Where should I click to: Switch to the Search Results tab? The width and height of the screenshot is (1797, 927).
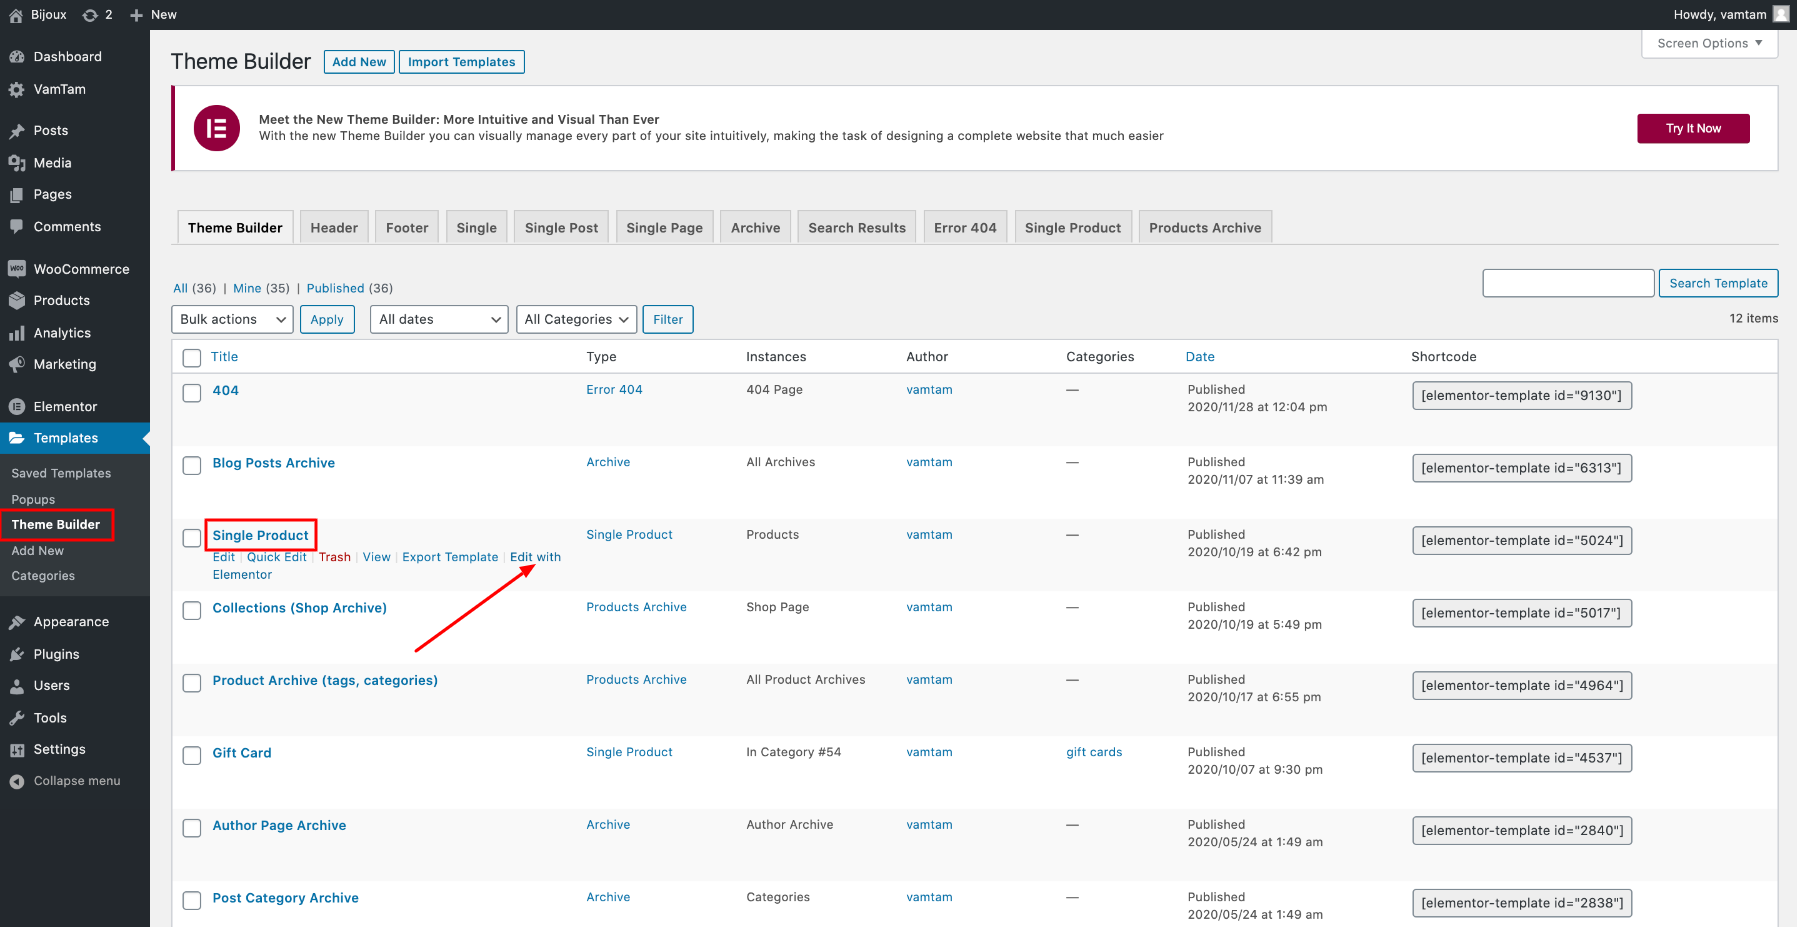pyautogui.click(x=857, y=228)
